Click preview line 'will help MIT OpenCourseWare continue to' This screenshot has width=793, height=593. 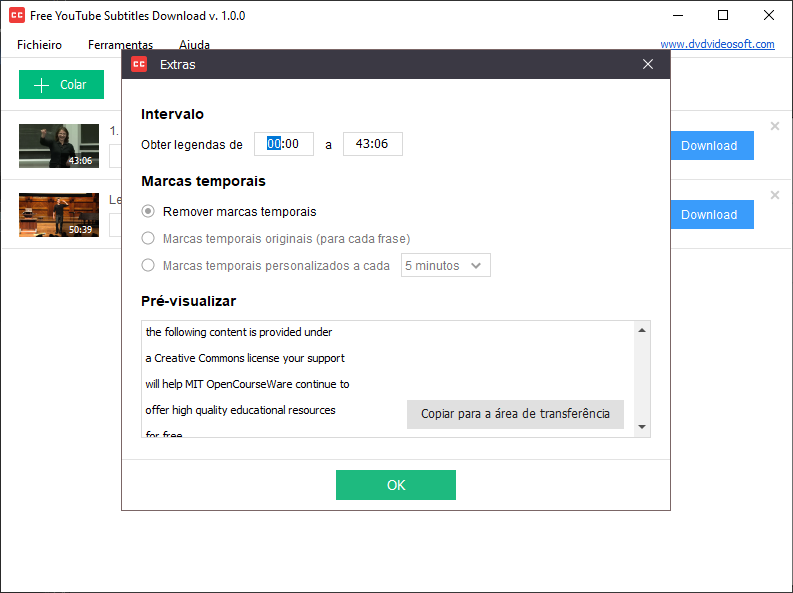[x=247, y=384]
